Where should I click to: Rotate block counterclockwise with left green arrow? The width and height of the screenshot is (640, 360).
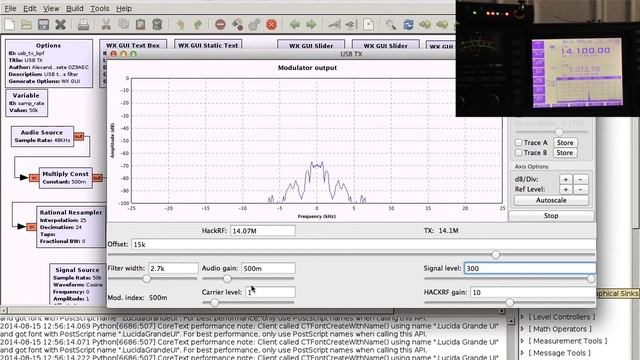(x=294, y=24)
